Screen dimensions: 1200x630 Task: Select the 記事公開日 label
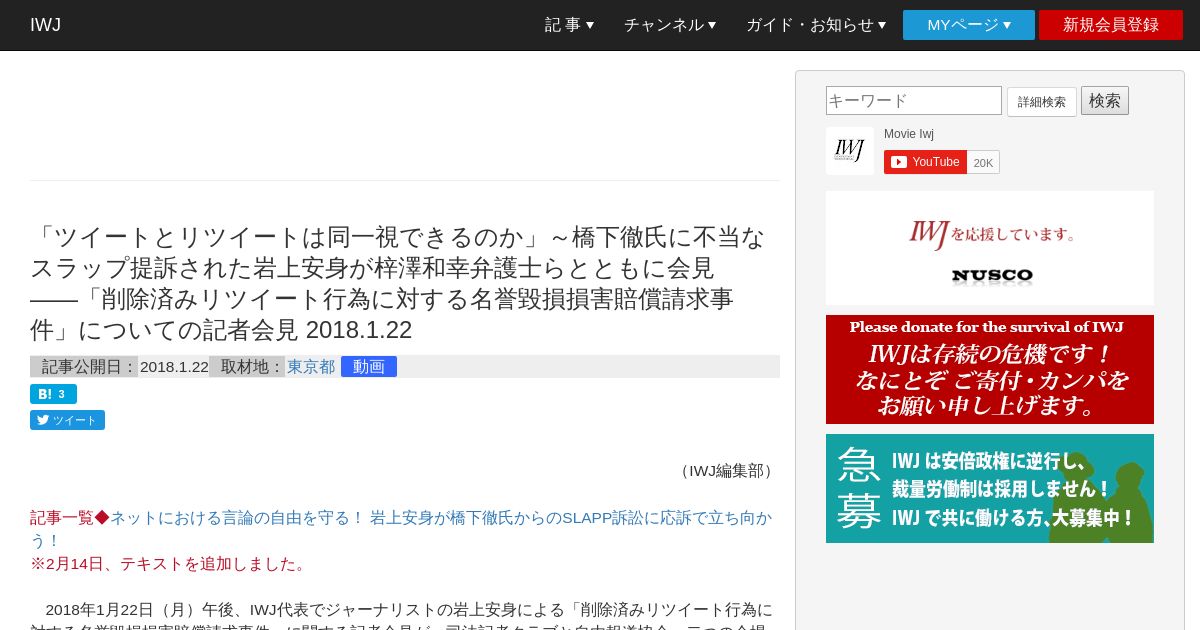coord(84,367)
